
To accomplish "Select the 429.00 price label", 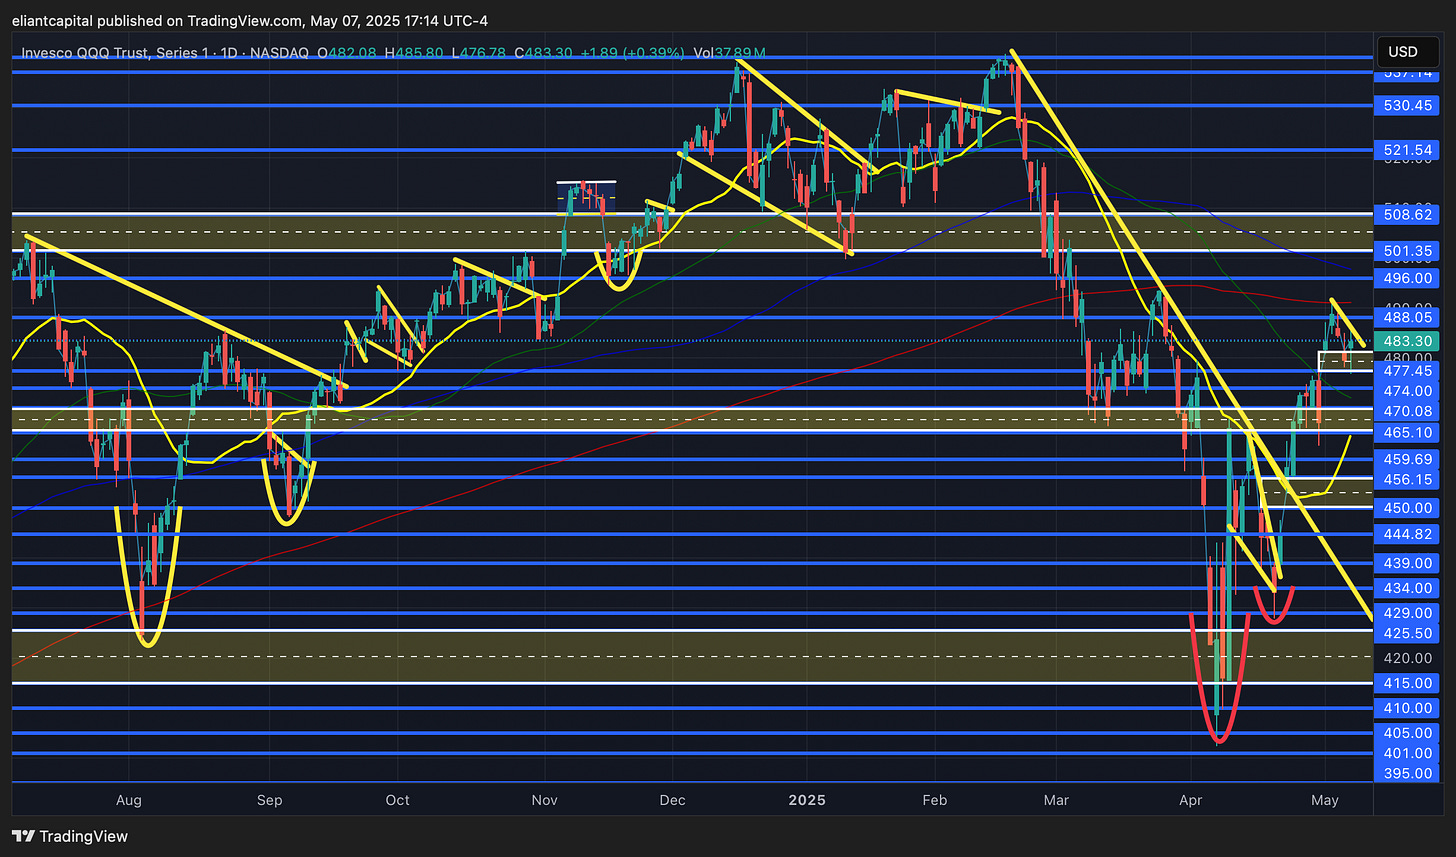I will click(1407, 612).
